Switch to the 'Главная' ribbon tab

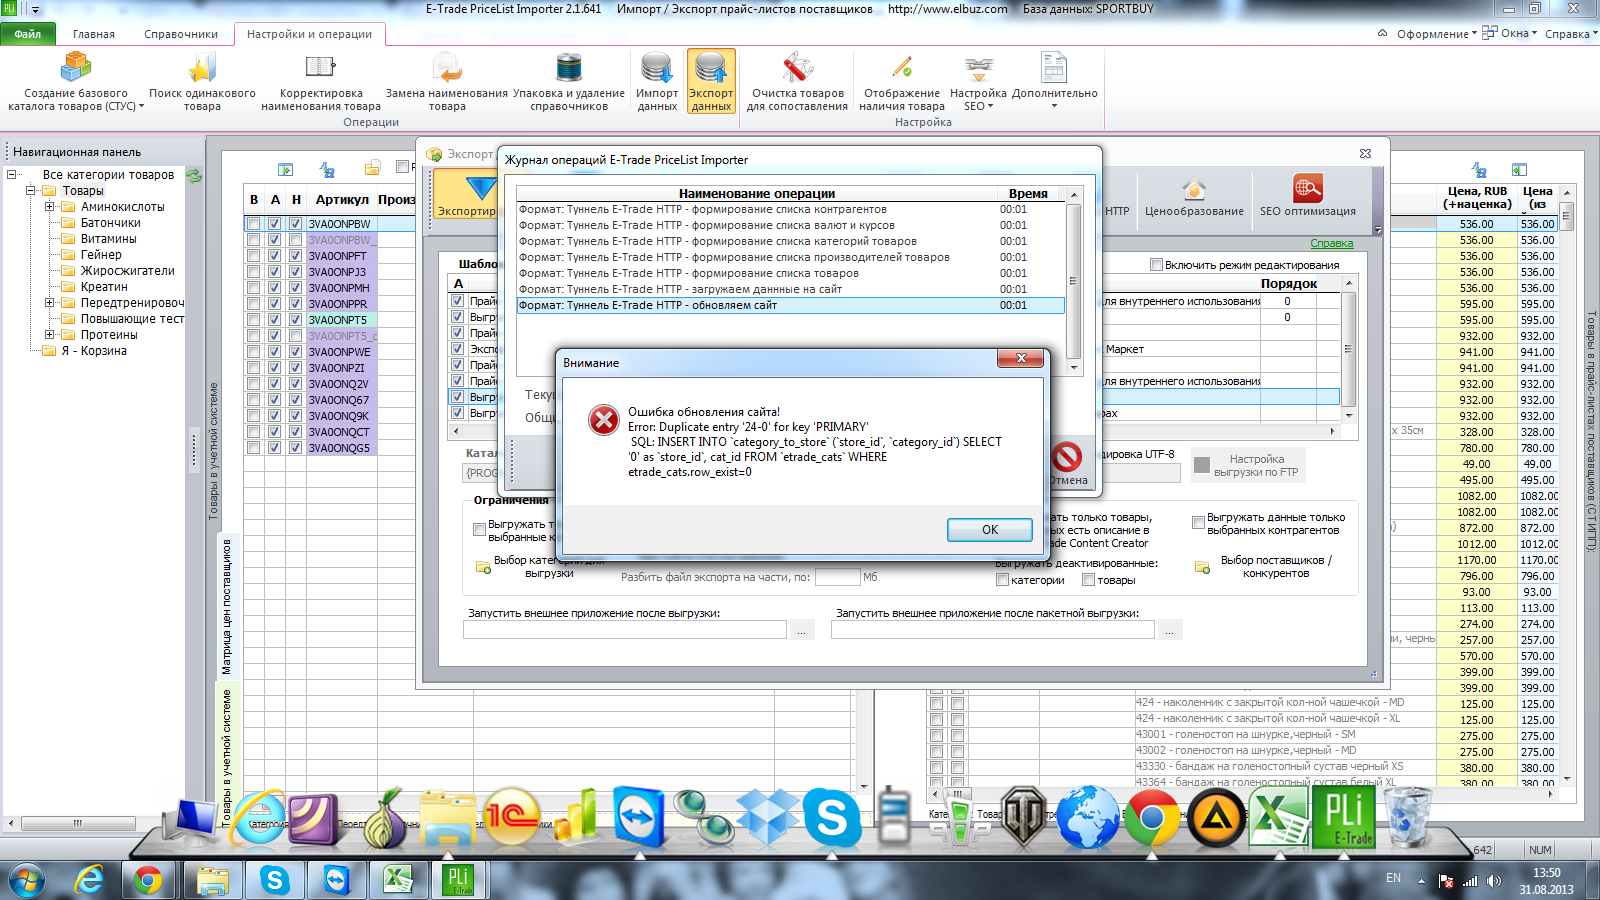point(94,34)
